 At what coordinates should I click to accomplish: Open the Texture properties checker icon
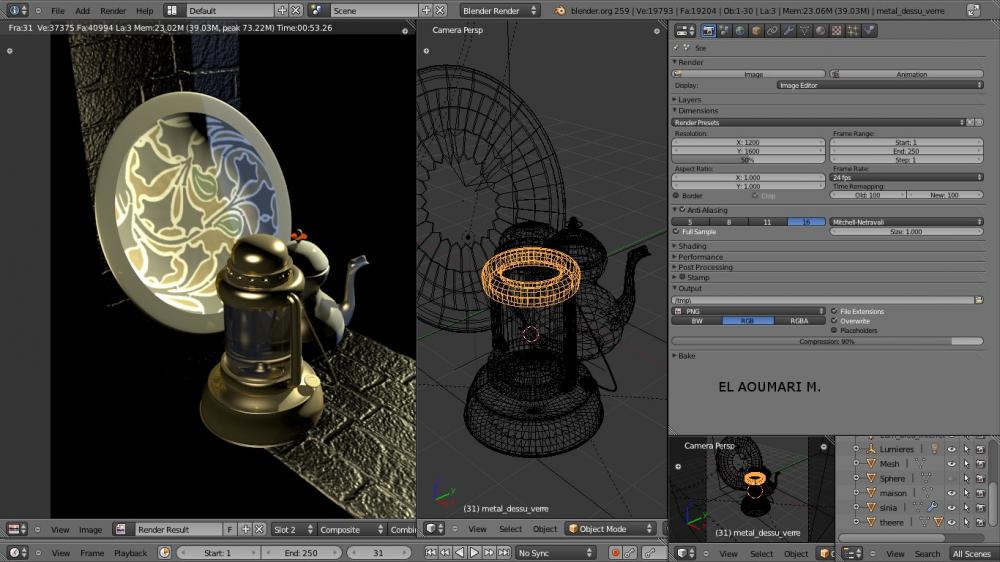click(x=837, y=31)
